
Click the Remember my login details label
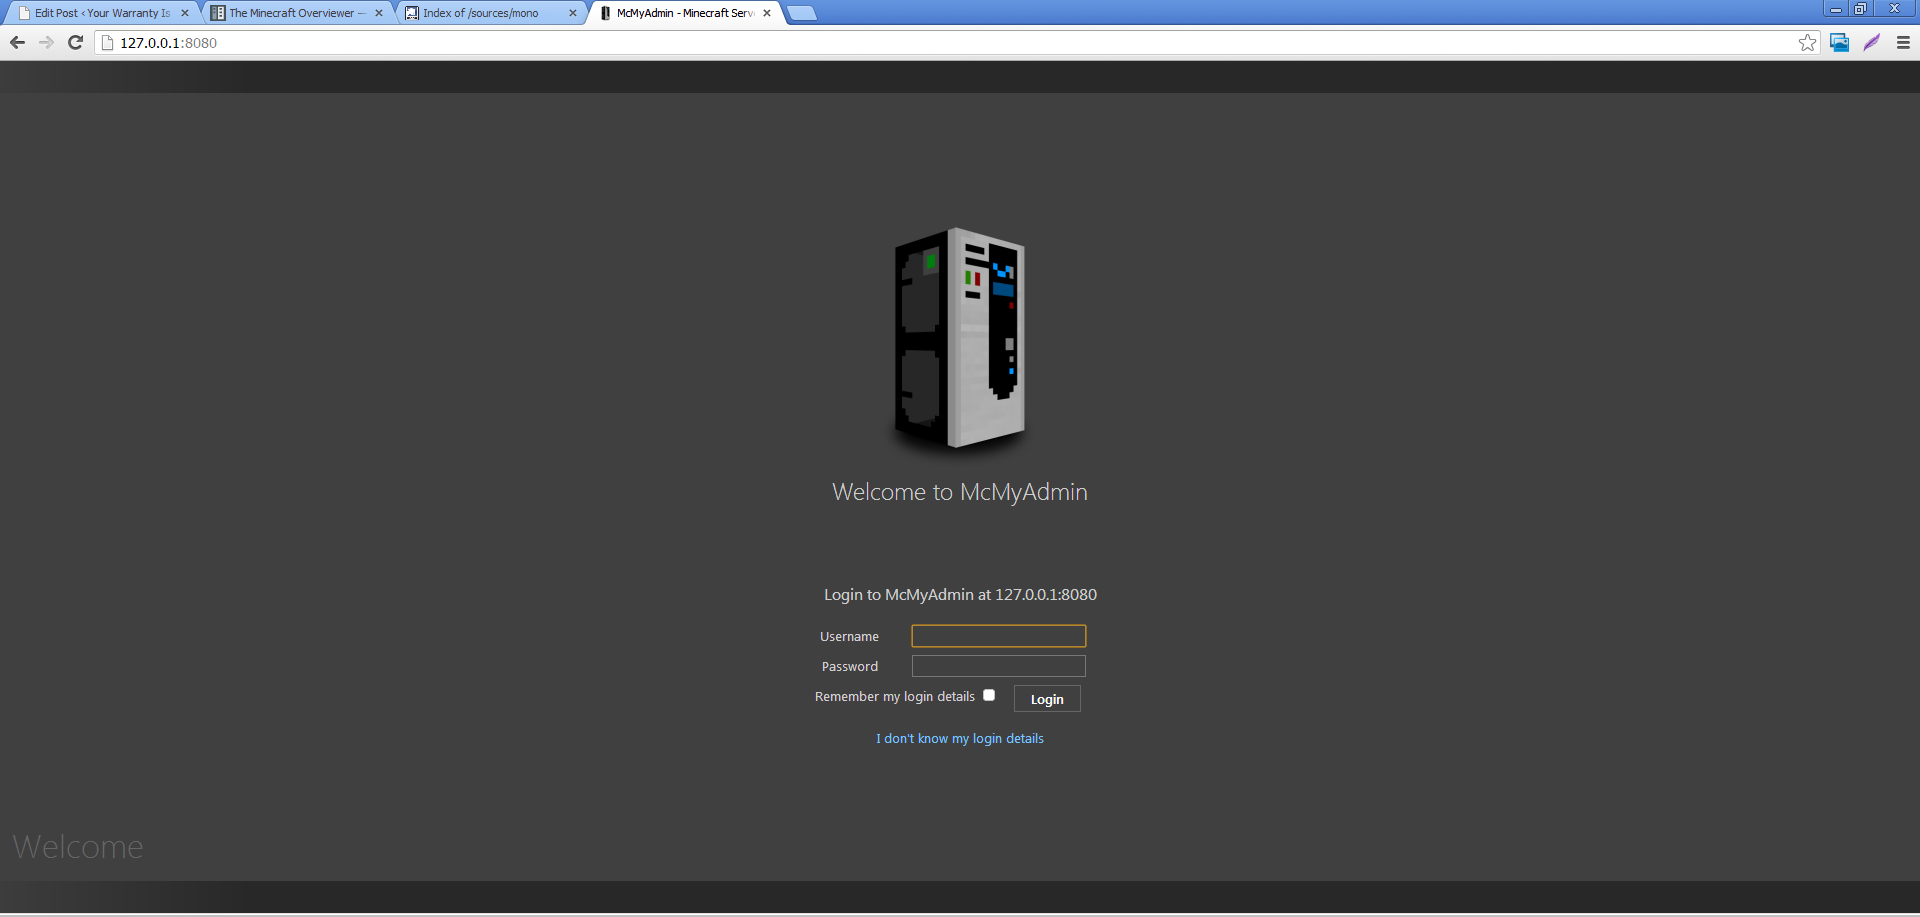point(895,696)
